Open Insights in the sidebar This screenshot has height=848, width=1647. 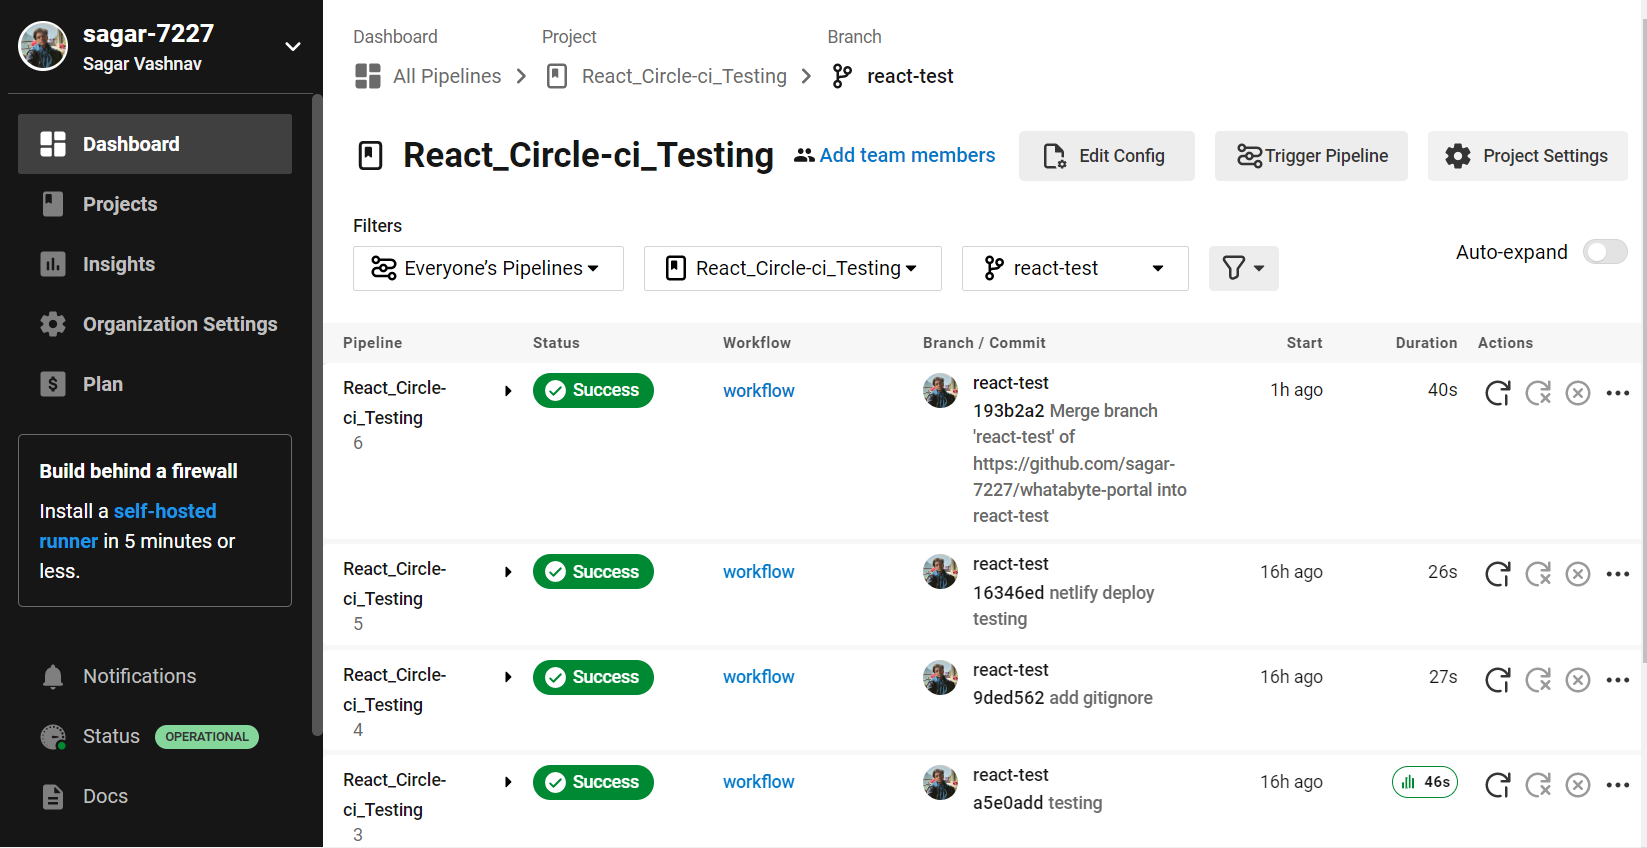coord(155,264)
